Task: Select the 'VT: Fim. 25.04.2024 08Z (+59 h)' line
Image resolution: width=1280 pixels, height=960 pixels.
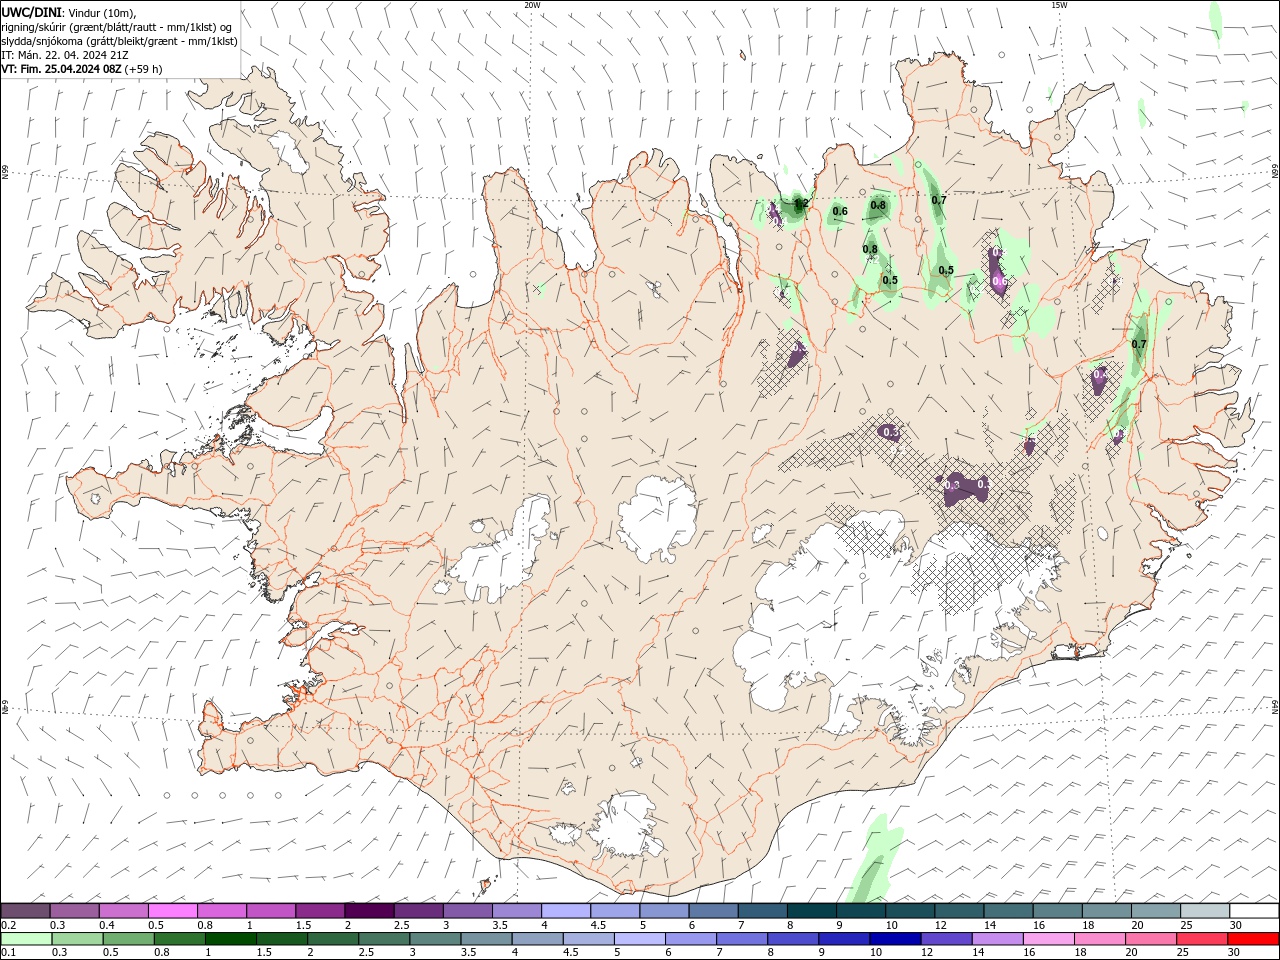Action: [81, 69]
